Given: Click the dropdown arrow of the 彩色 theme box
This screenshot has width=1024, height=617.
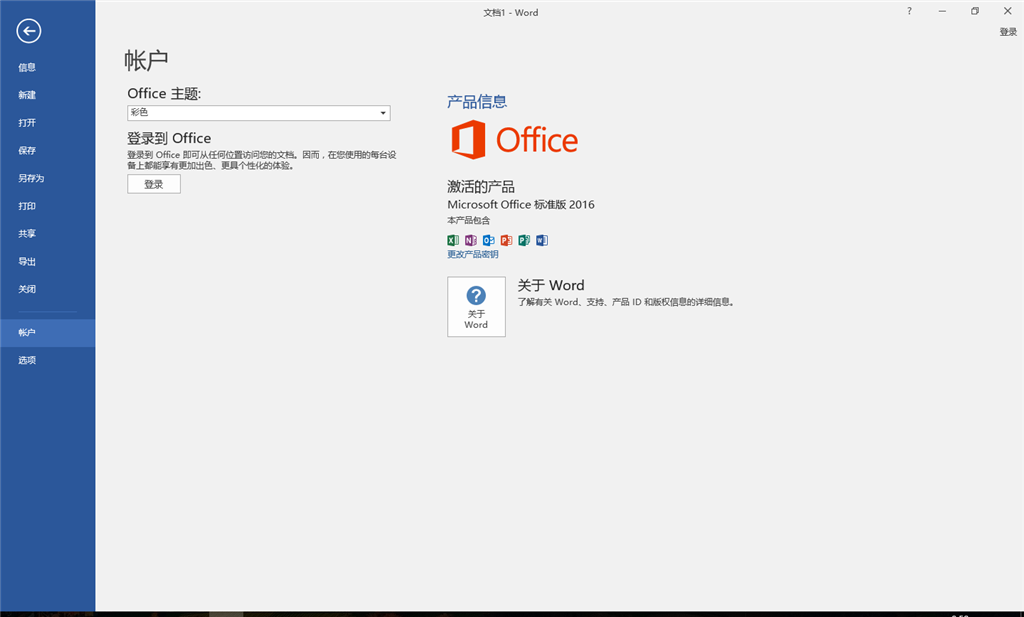Looking at the screenshot, I should point(383,113).
